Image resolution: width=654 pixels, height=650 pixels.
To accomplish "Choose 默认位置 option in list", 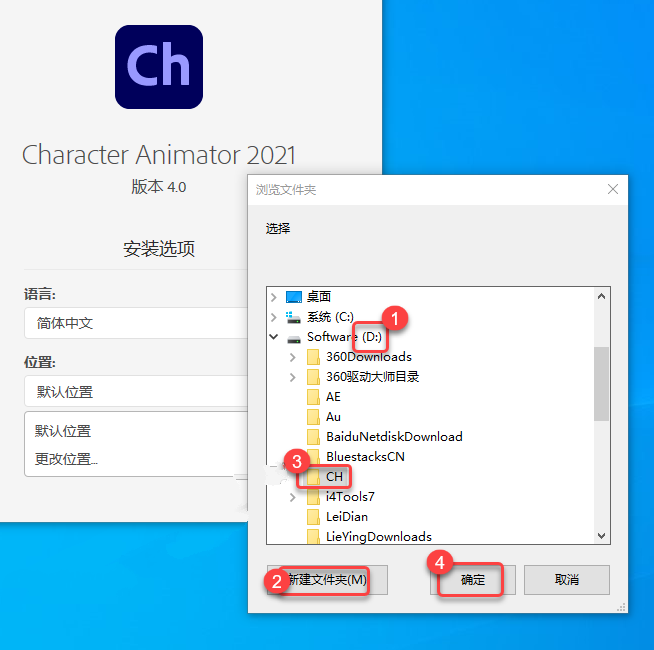I will tap(63, 431).
